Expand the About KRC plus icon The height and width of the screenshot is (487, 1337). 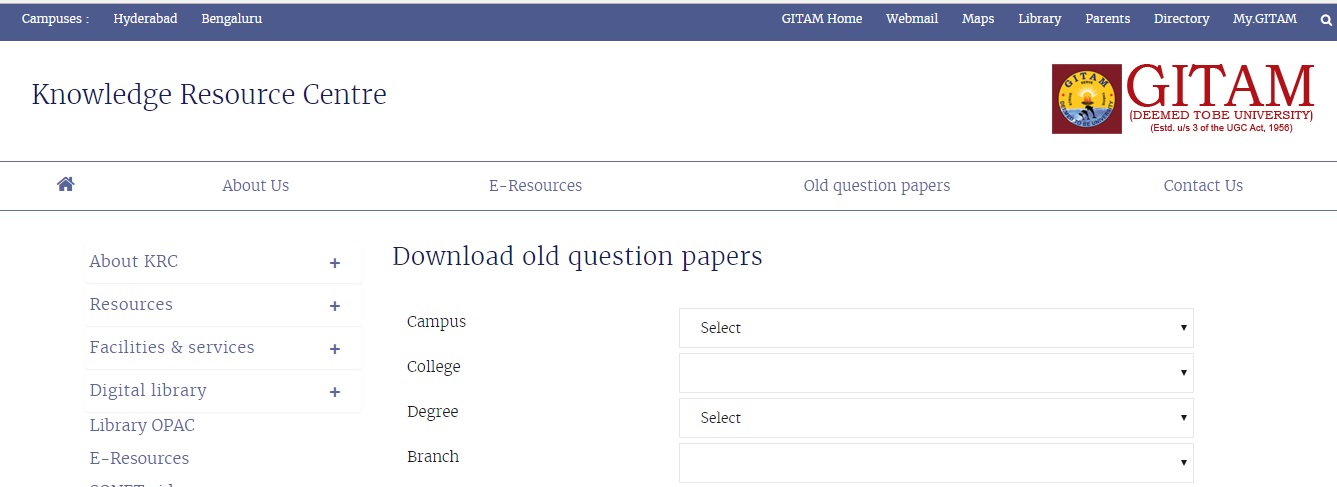[x=335, y=263]
